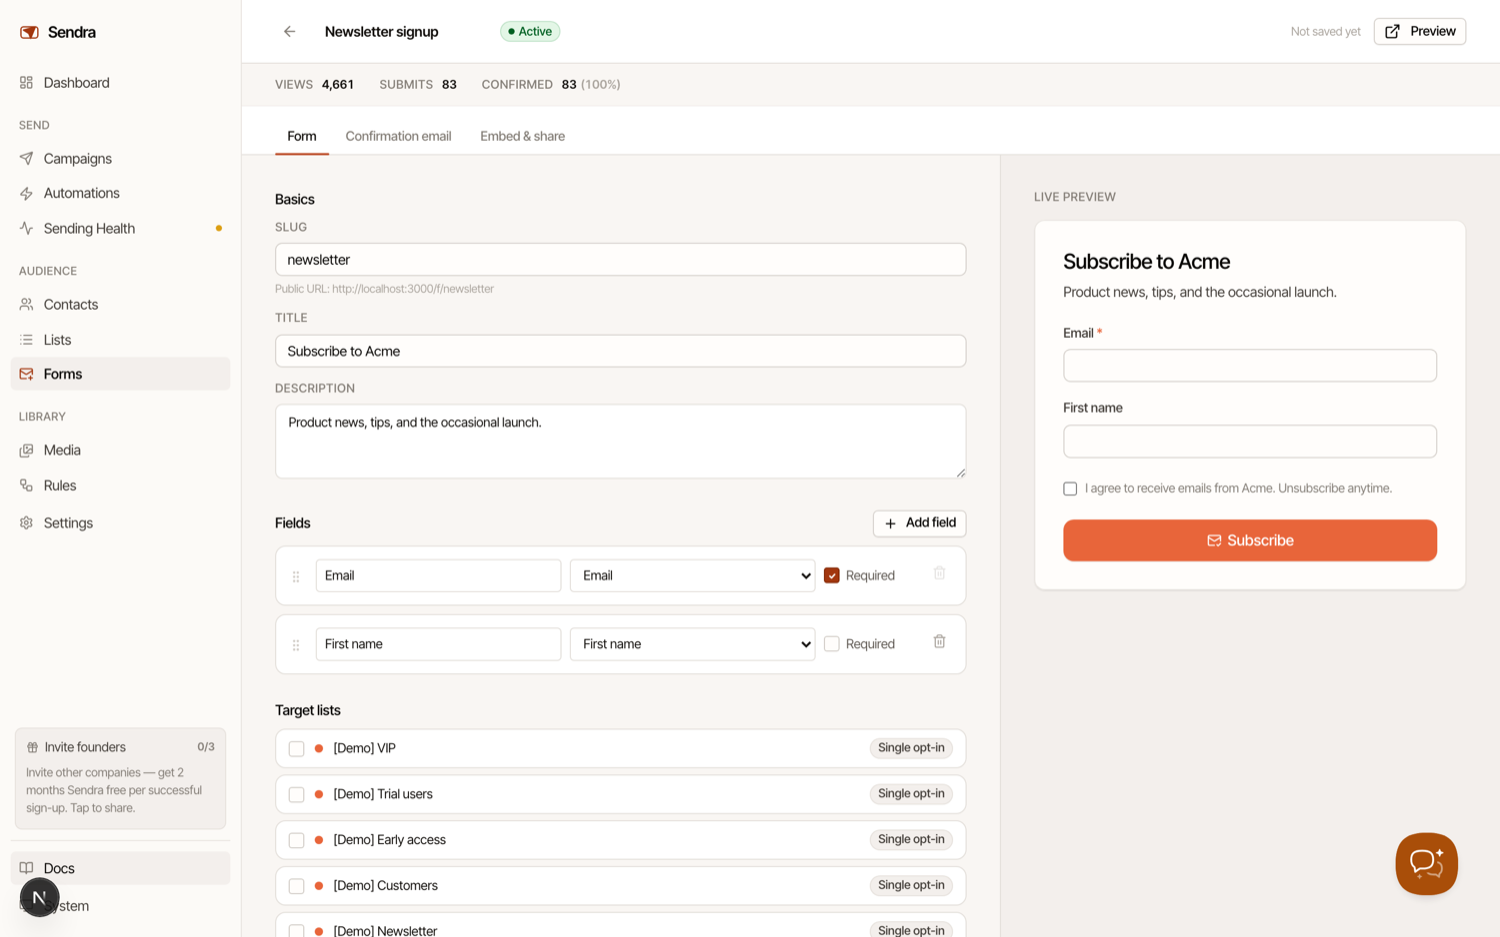The image size is (1500, 937).
Task: Click the Description textarea
Action: (621, 441)
